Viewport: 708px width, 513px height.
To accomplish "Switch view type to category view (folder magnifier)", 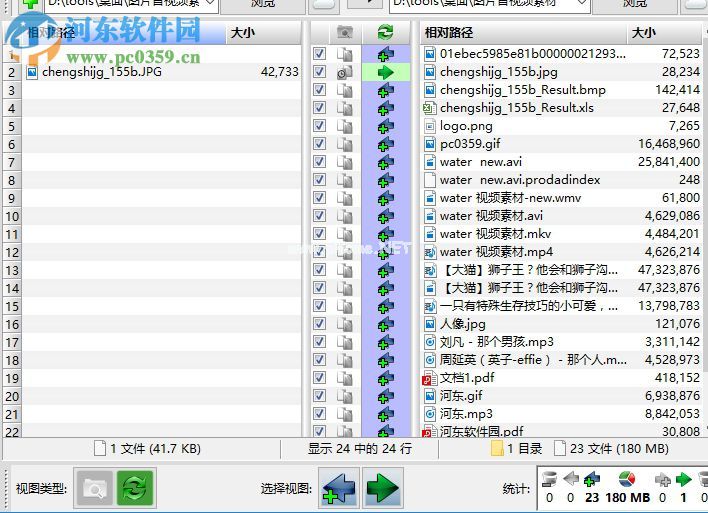I will pyautogui.click(x=94, y=488).
